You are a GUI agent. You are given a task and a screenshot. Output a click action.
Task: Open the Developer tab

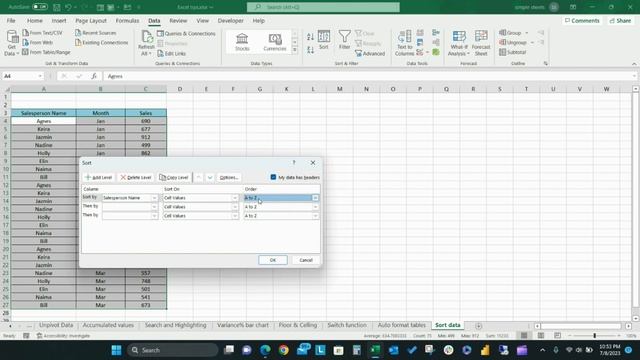231,20
